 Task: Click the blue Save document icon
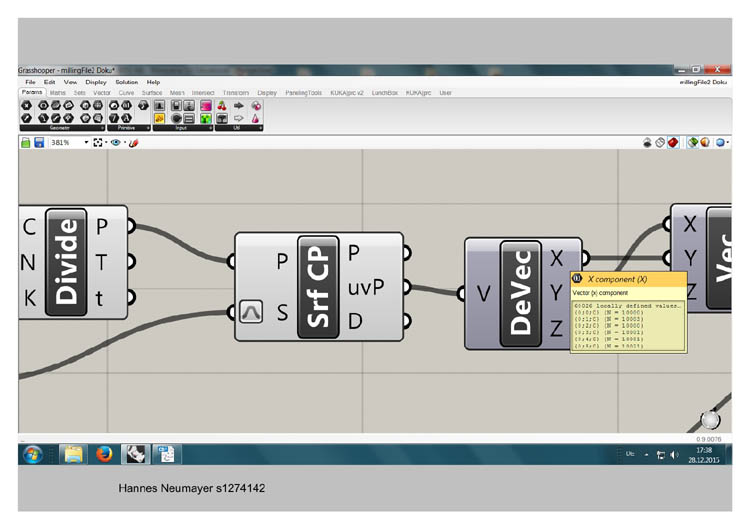coord(39,143)
